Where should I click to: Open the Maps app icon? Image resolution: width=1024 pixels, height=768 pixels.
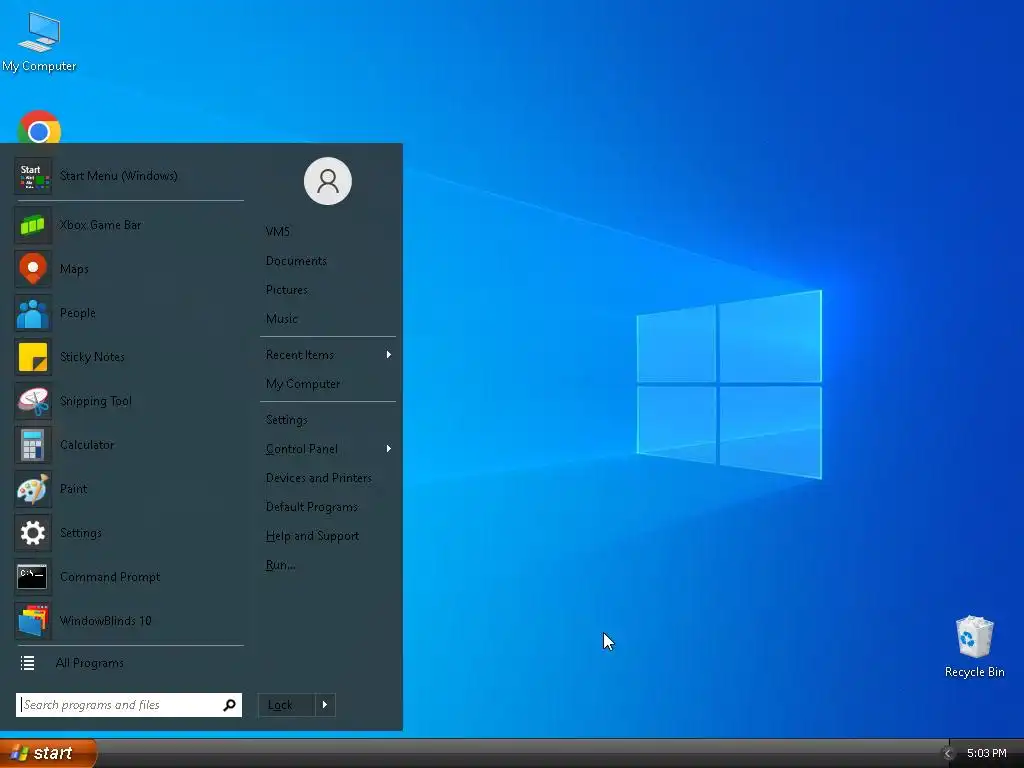pyautogui.click(x=33, y=269)
